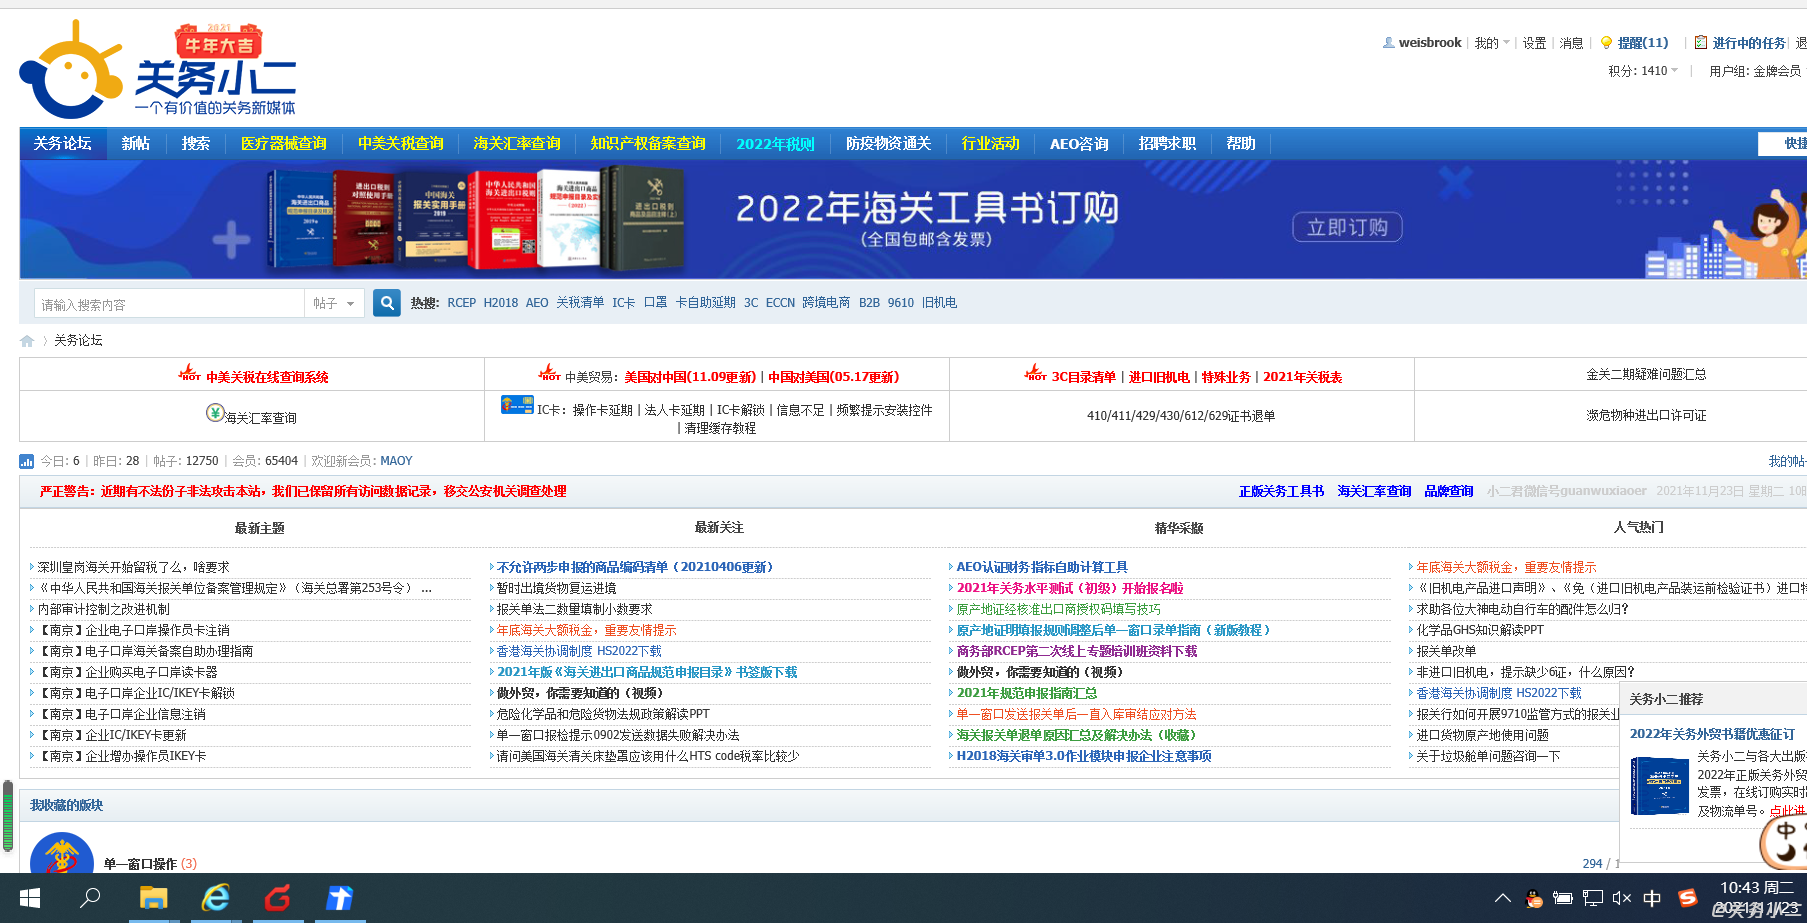Click hot keyword RCEP
Image resolution: width=1807 pixels, height=923 pixels.
coord(462,303)
